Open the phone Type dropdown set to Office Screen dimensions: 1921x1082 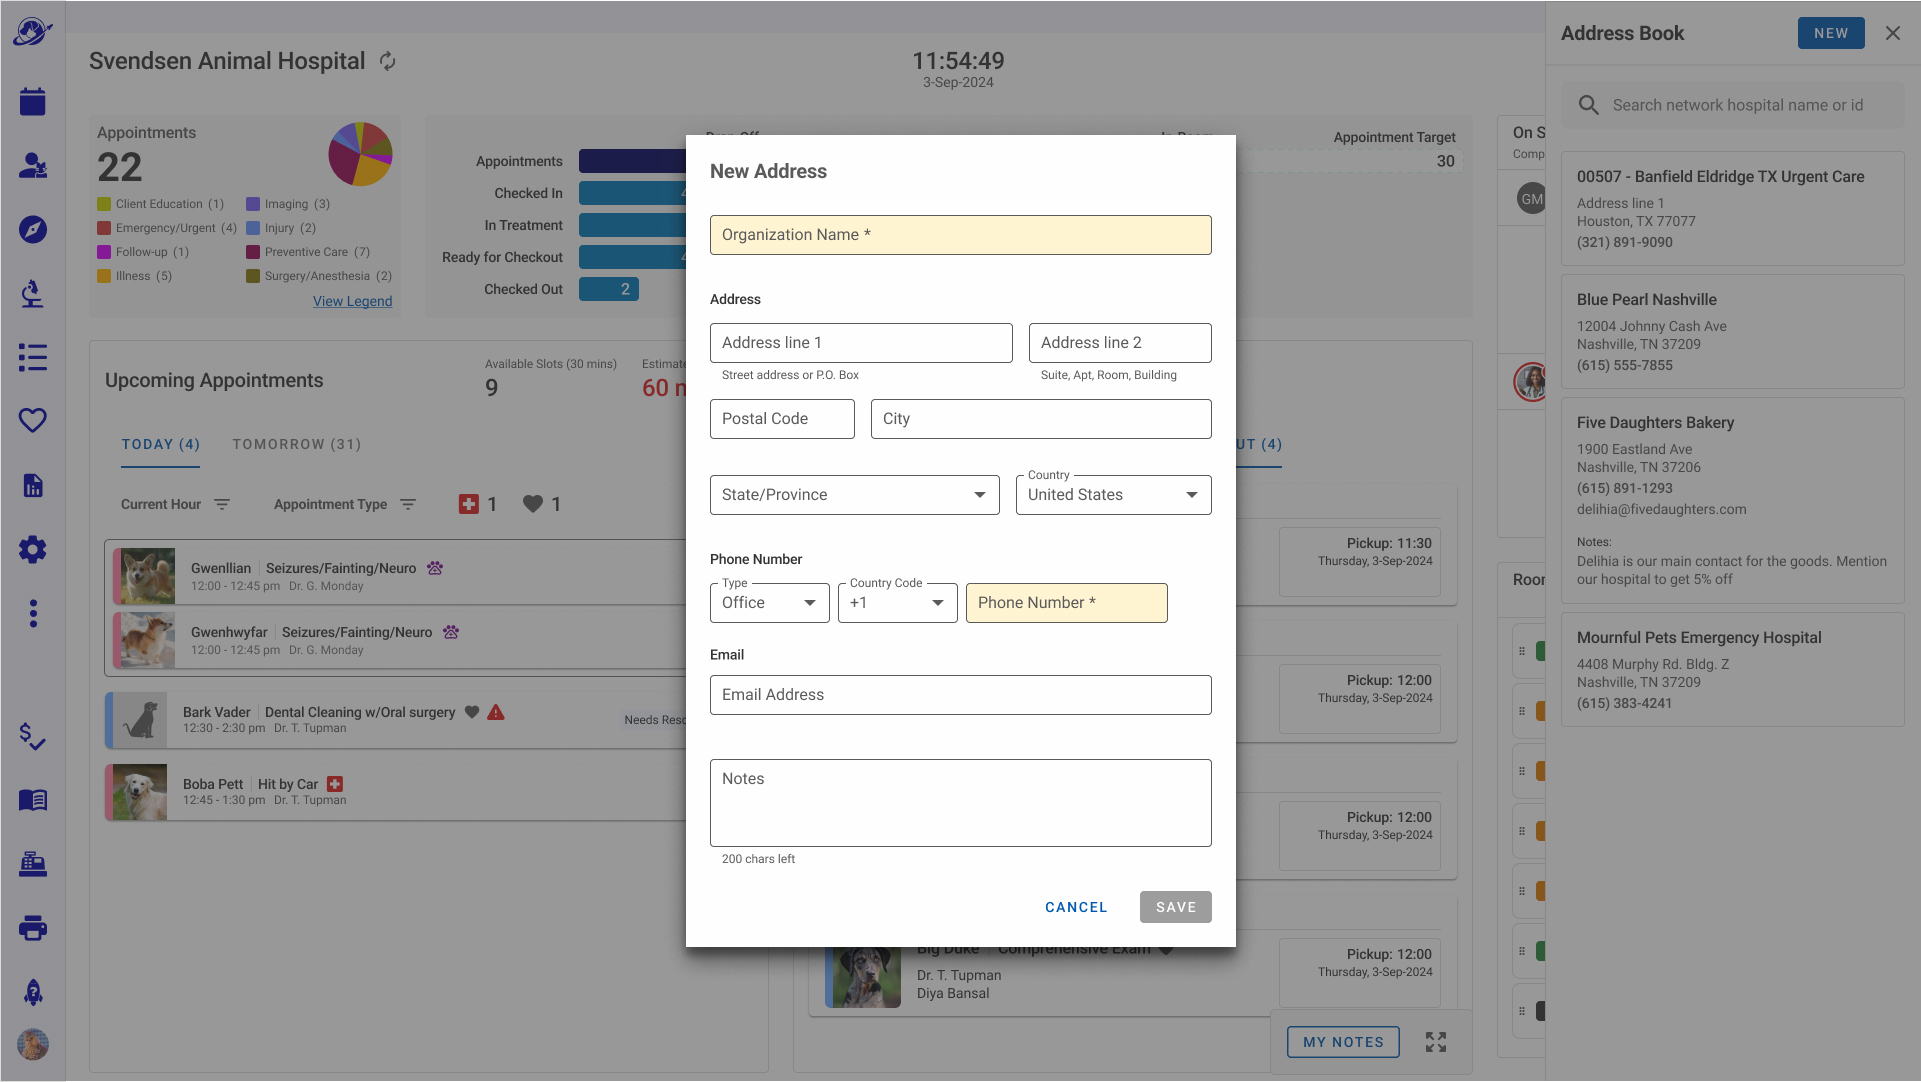coord(769,603)
